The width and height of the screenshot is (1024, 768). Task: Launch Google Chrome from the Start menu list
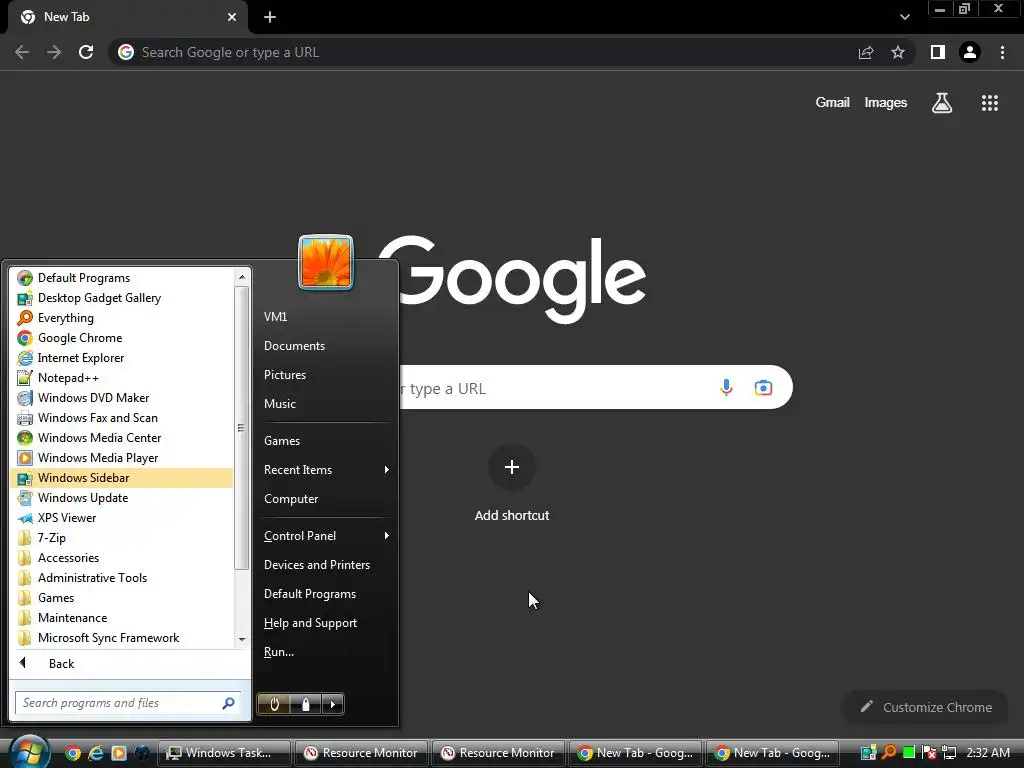[x=122, y=338]
